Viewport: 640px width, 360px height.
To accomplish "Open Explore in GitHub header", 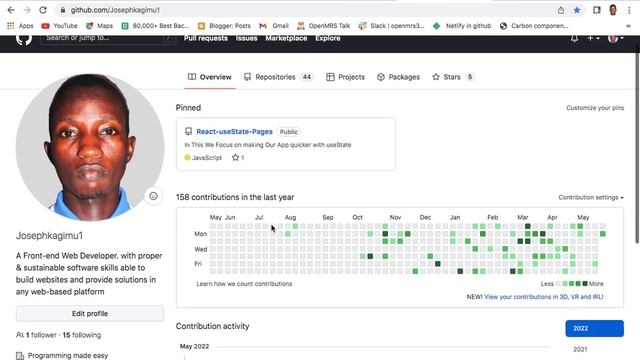I will coord(328,38).
